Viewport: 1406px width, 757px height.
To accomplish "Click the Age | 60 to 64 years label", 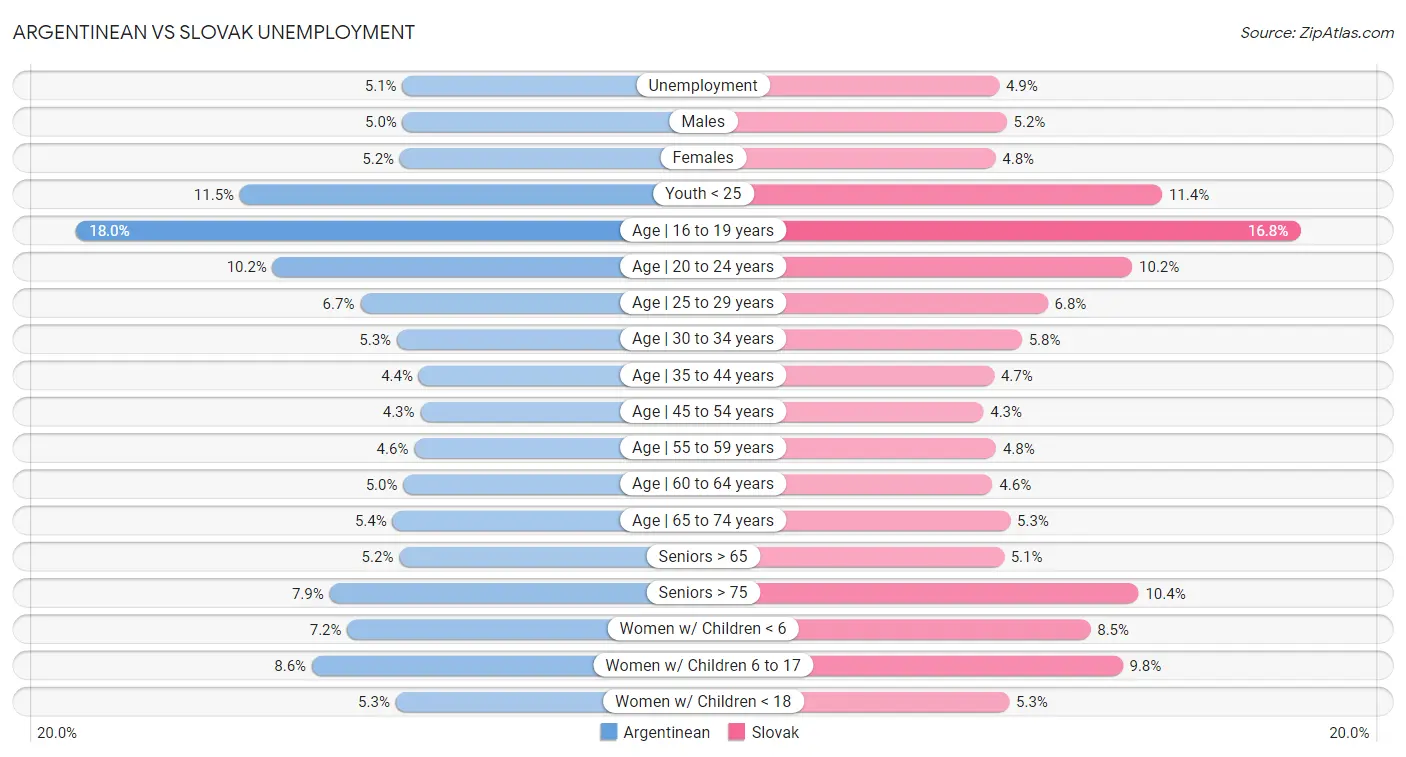I will (703, 484).
